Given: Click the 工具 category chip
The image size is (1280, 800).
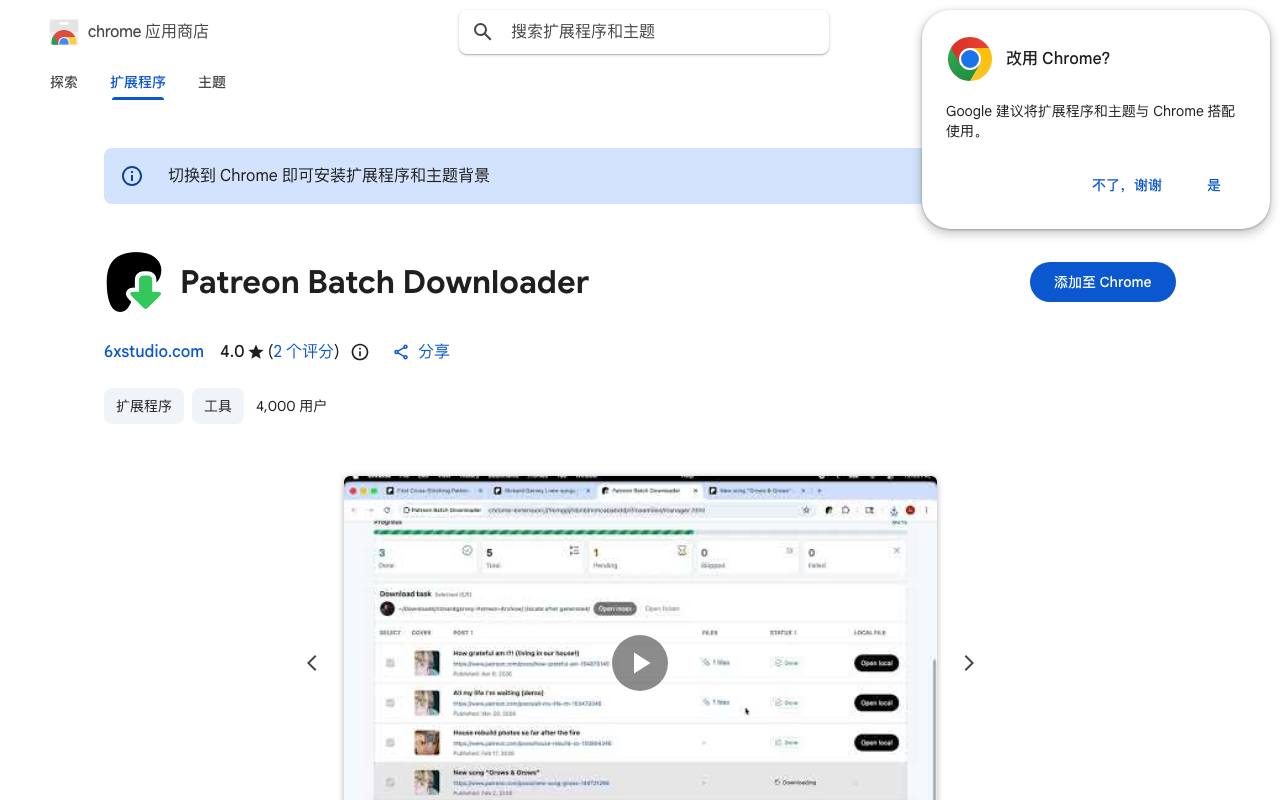Looking at the screenshot, I should [x=218, y=406].
